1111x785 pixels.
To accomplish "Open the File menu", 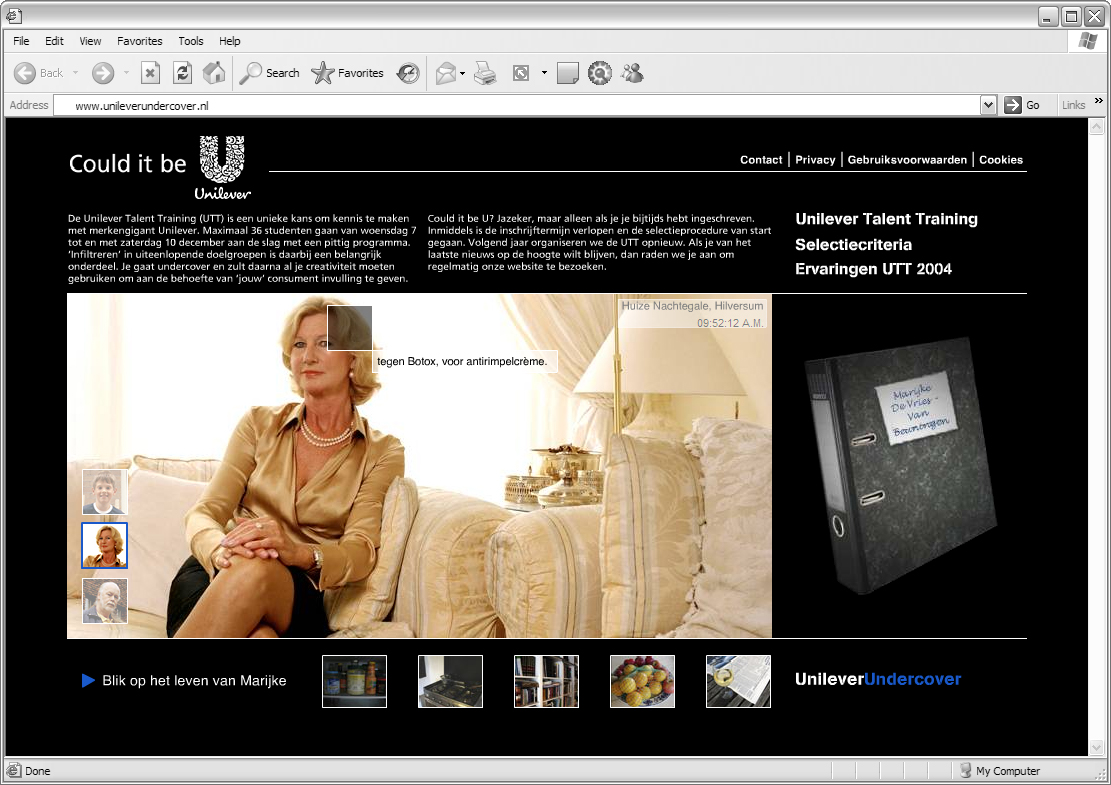I will 21,41.
